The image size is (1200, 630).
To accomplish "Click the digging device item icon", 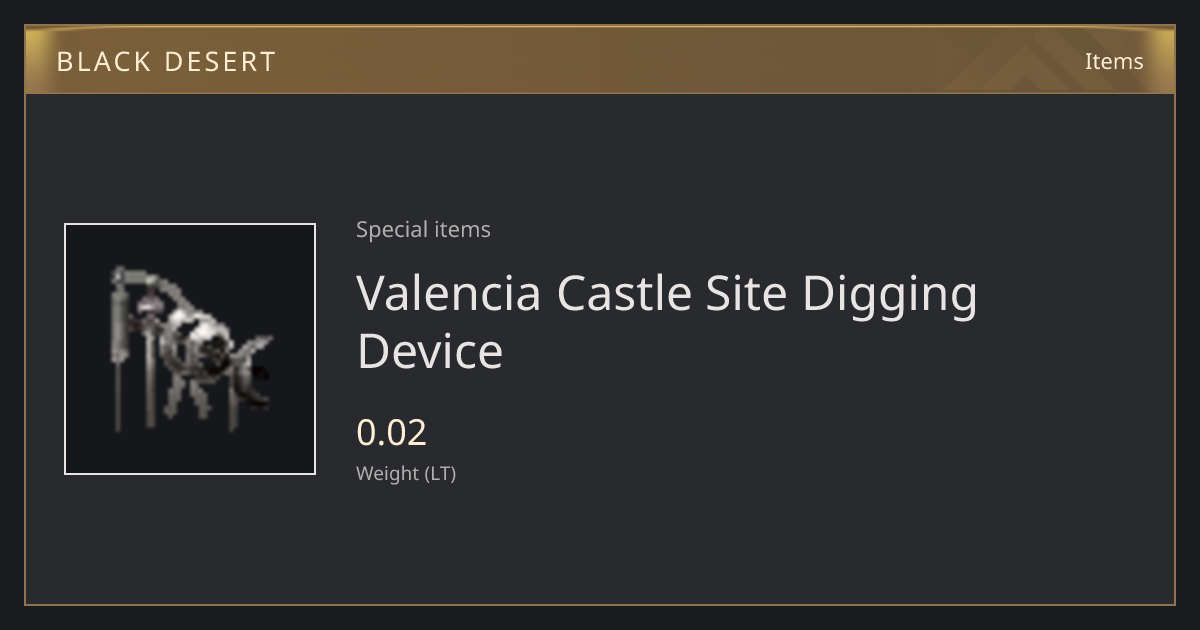I will [x=190, y=349].
